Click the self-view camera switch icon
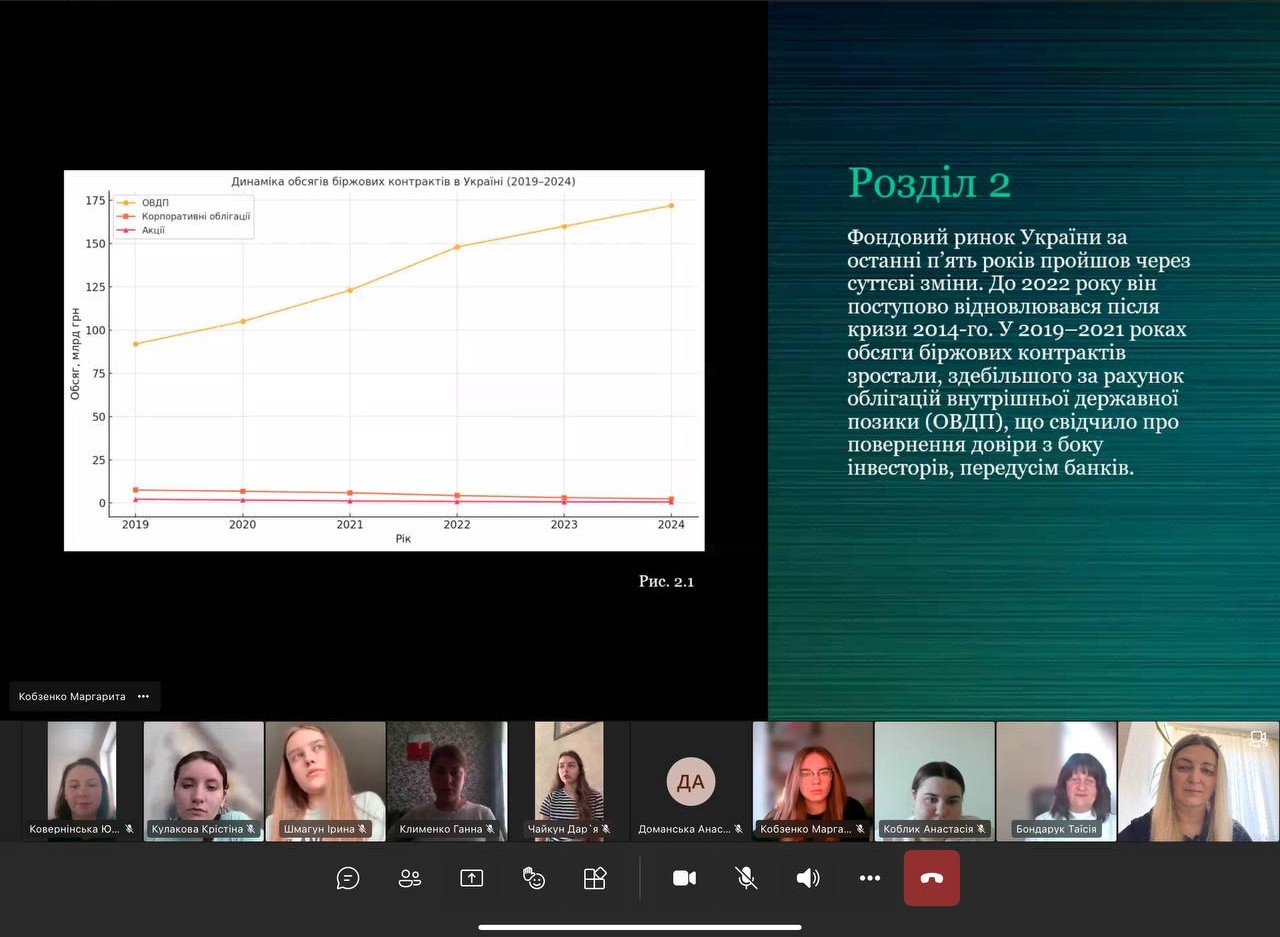Screen dimensions: 1280x937 click(x=1258, y=739)
